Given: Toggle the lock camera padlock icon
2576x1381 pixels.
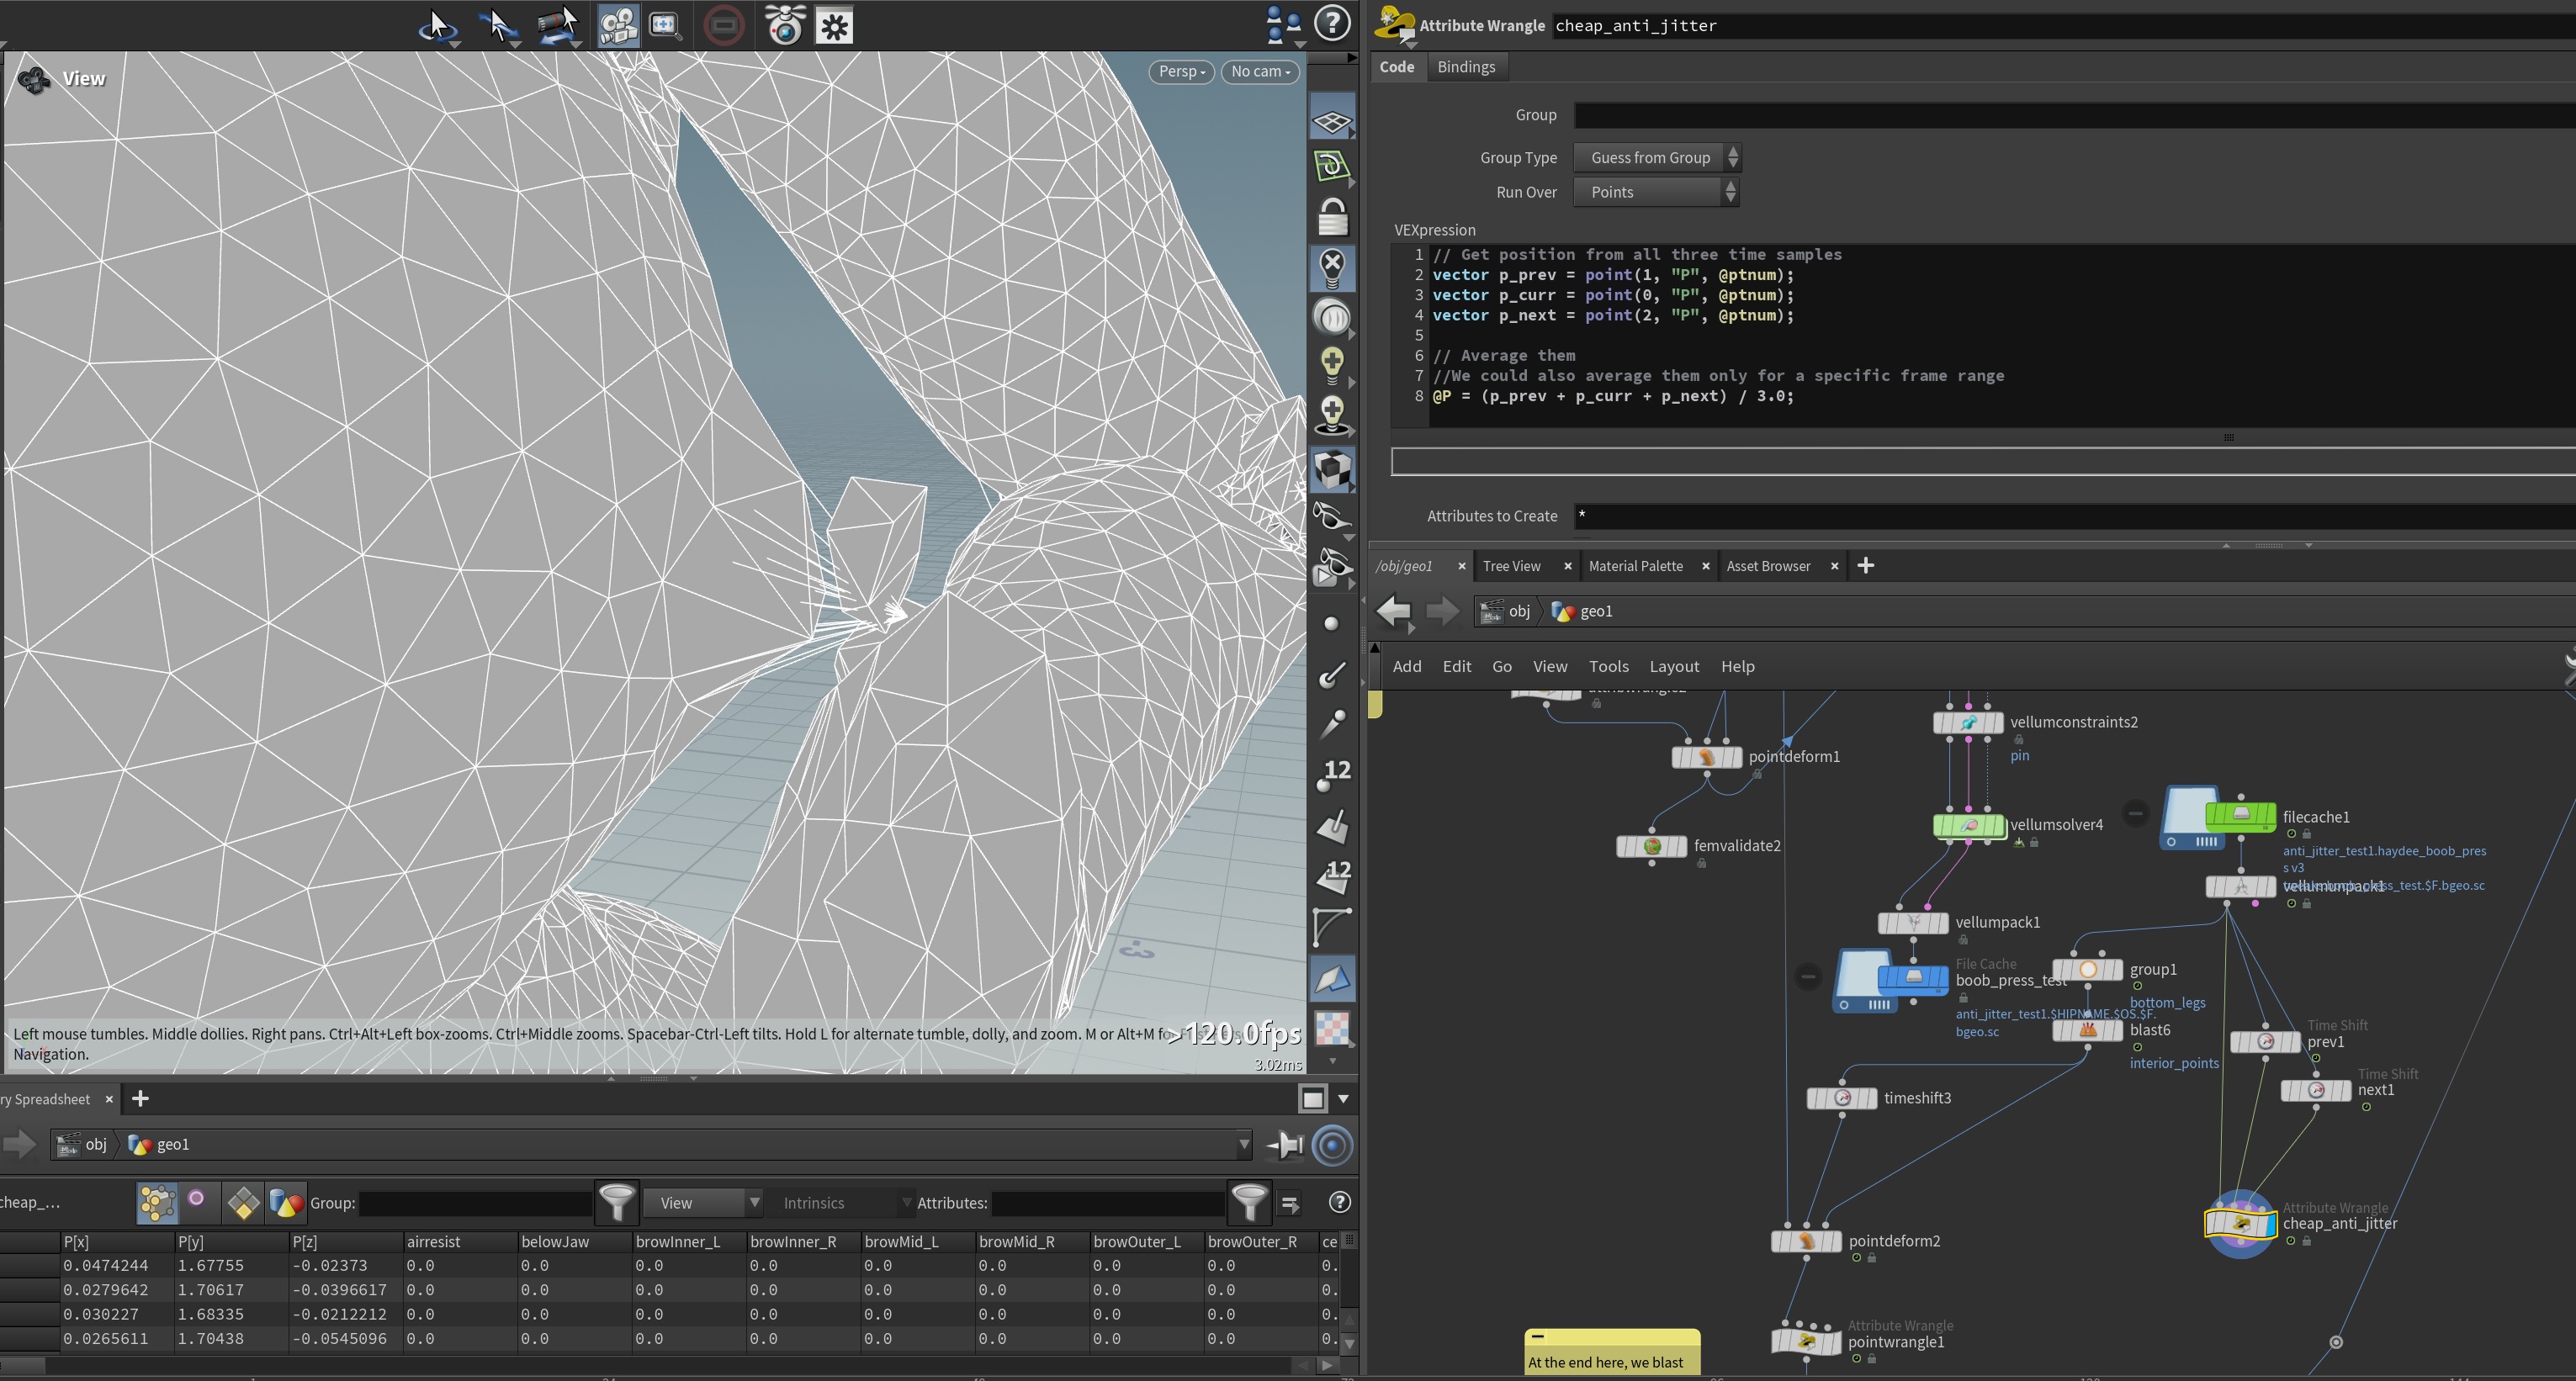Looking at the screenshot, I should point(1332,216).
